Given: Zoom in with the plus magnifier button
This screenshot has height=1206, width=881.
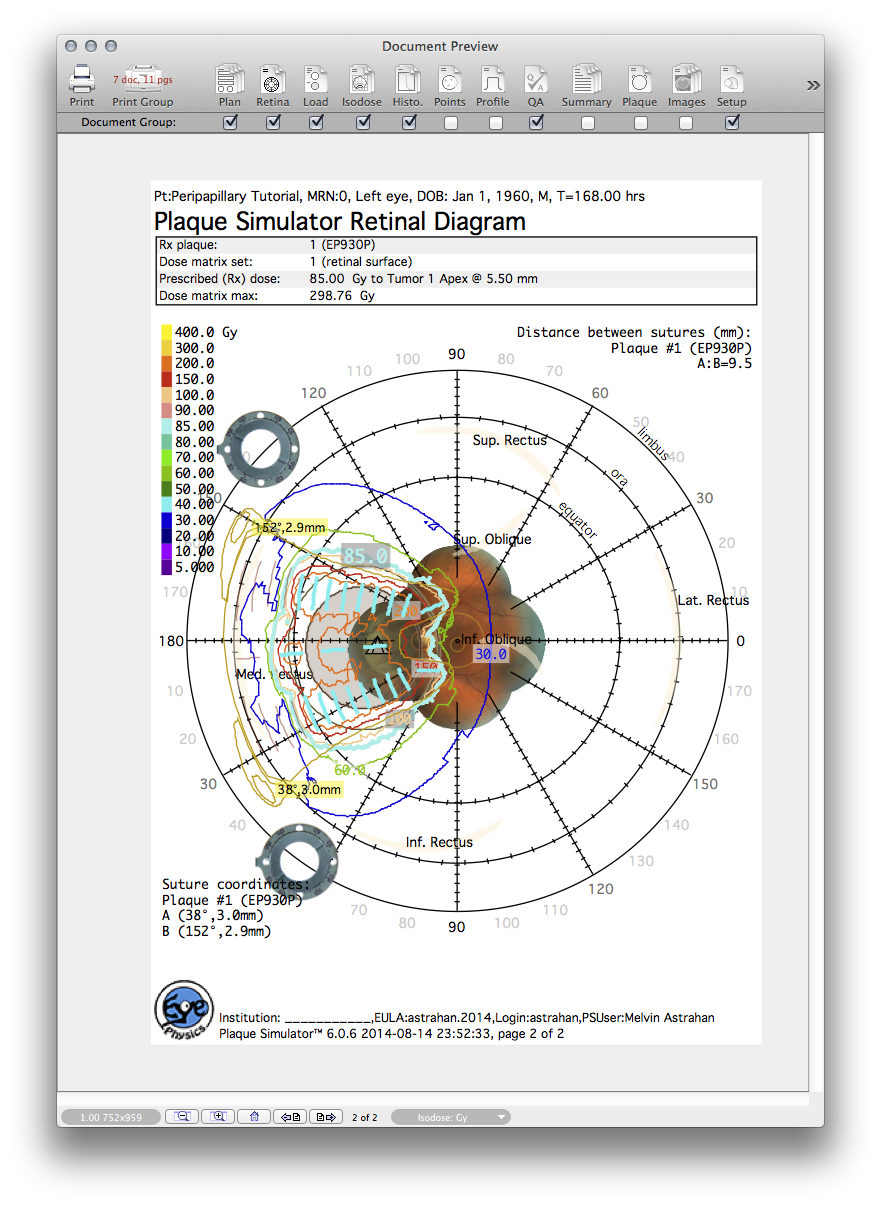Looking at the screenshot, I should (218, 1117).
